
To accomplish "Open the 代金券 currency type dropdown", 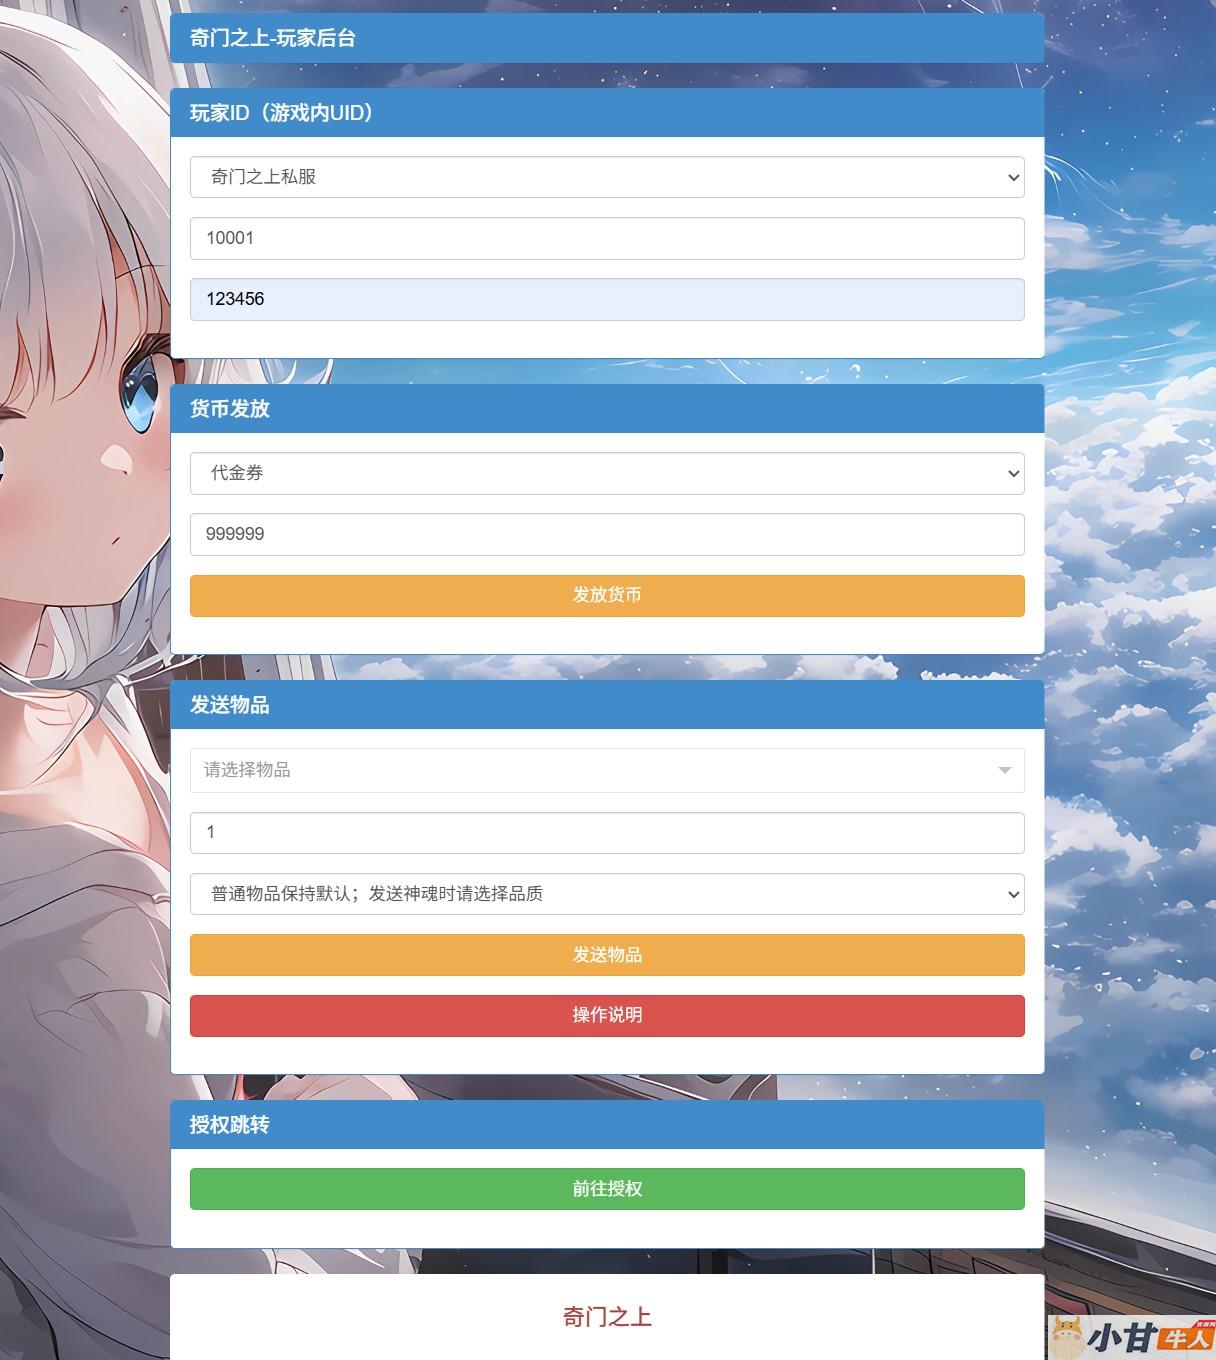I will pyautogui.click(x=607, y=473).
